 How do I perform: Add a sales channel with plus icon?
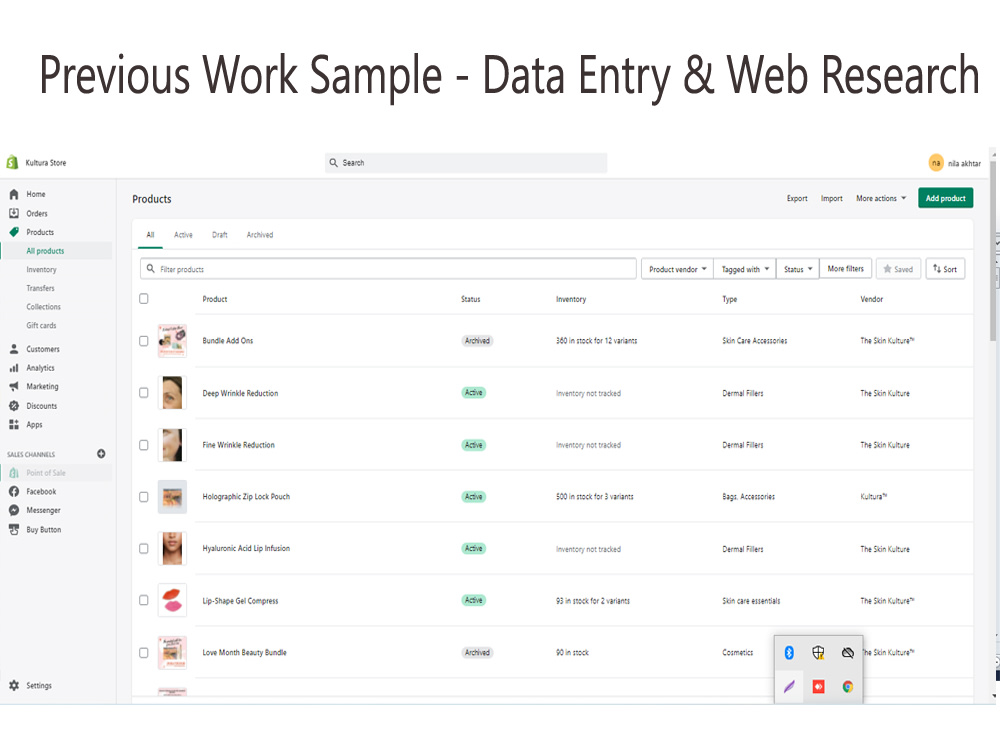101,454
